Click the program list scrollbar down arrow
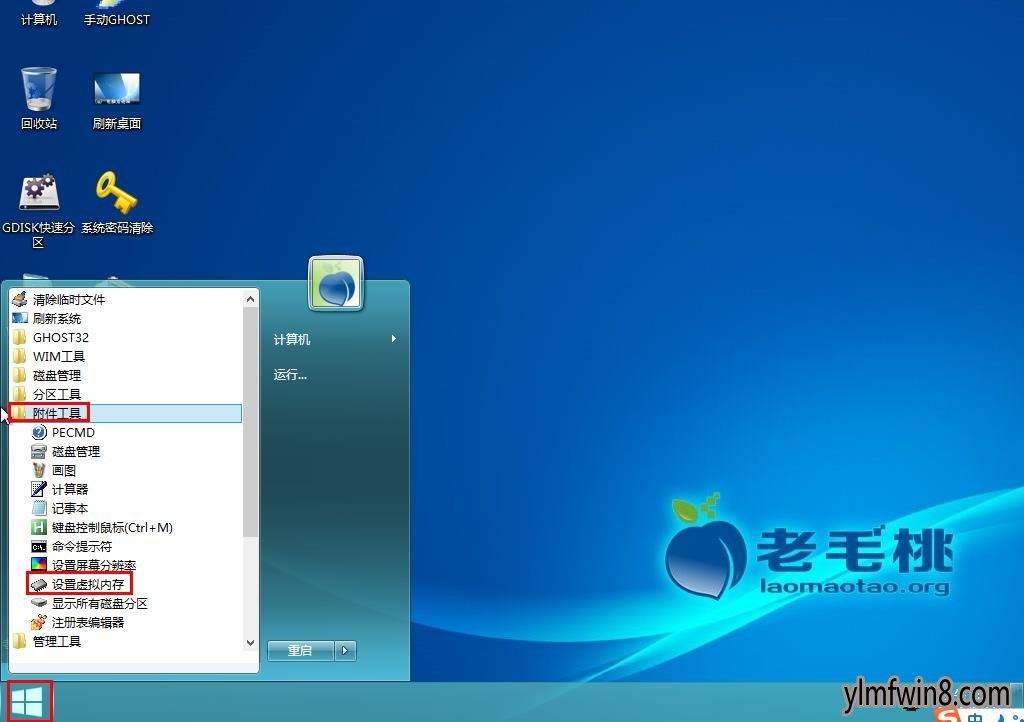This screenshot has height=722, width=1024. coord(251,644)
